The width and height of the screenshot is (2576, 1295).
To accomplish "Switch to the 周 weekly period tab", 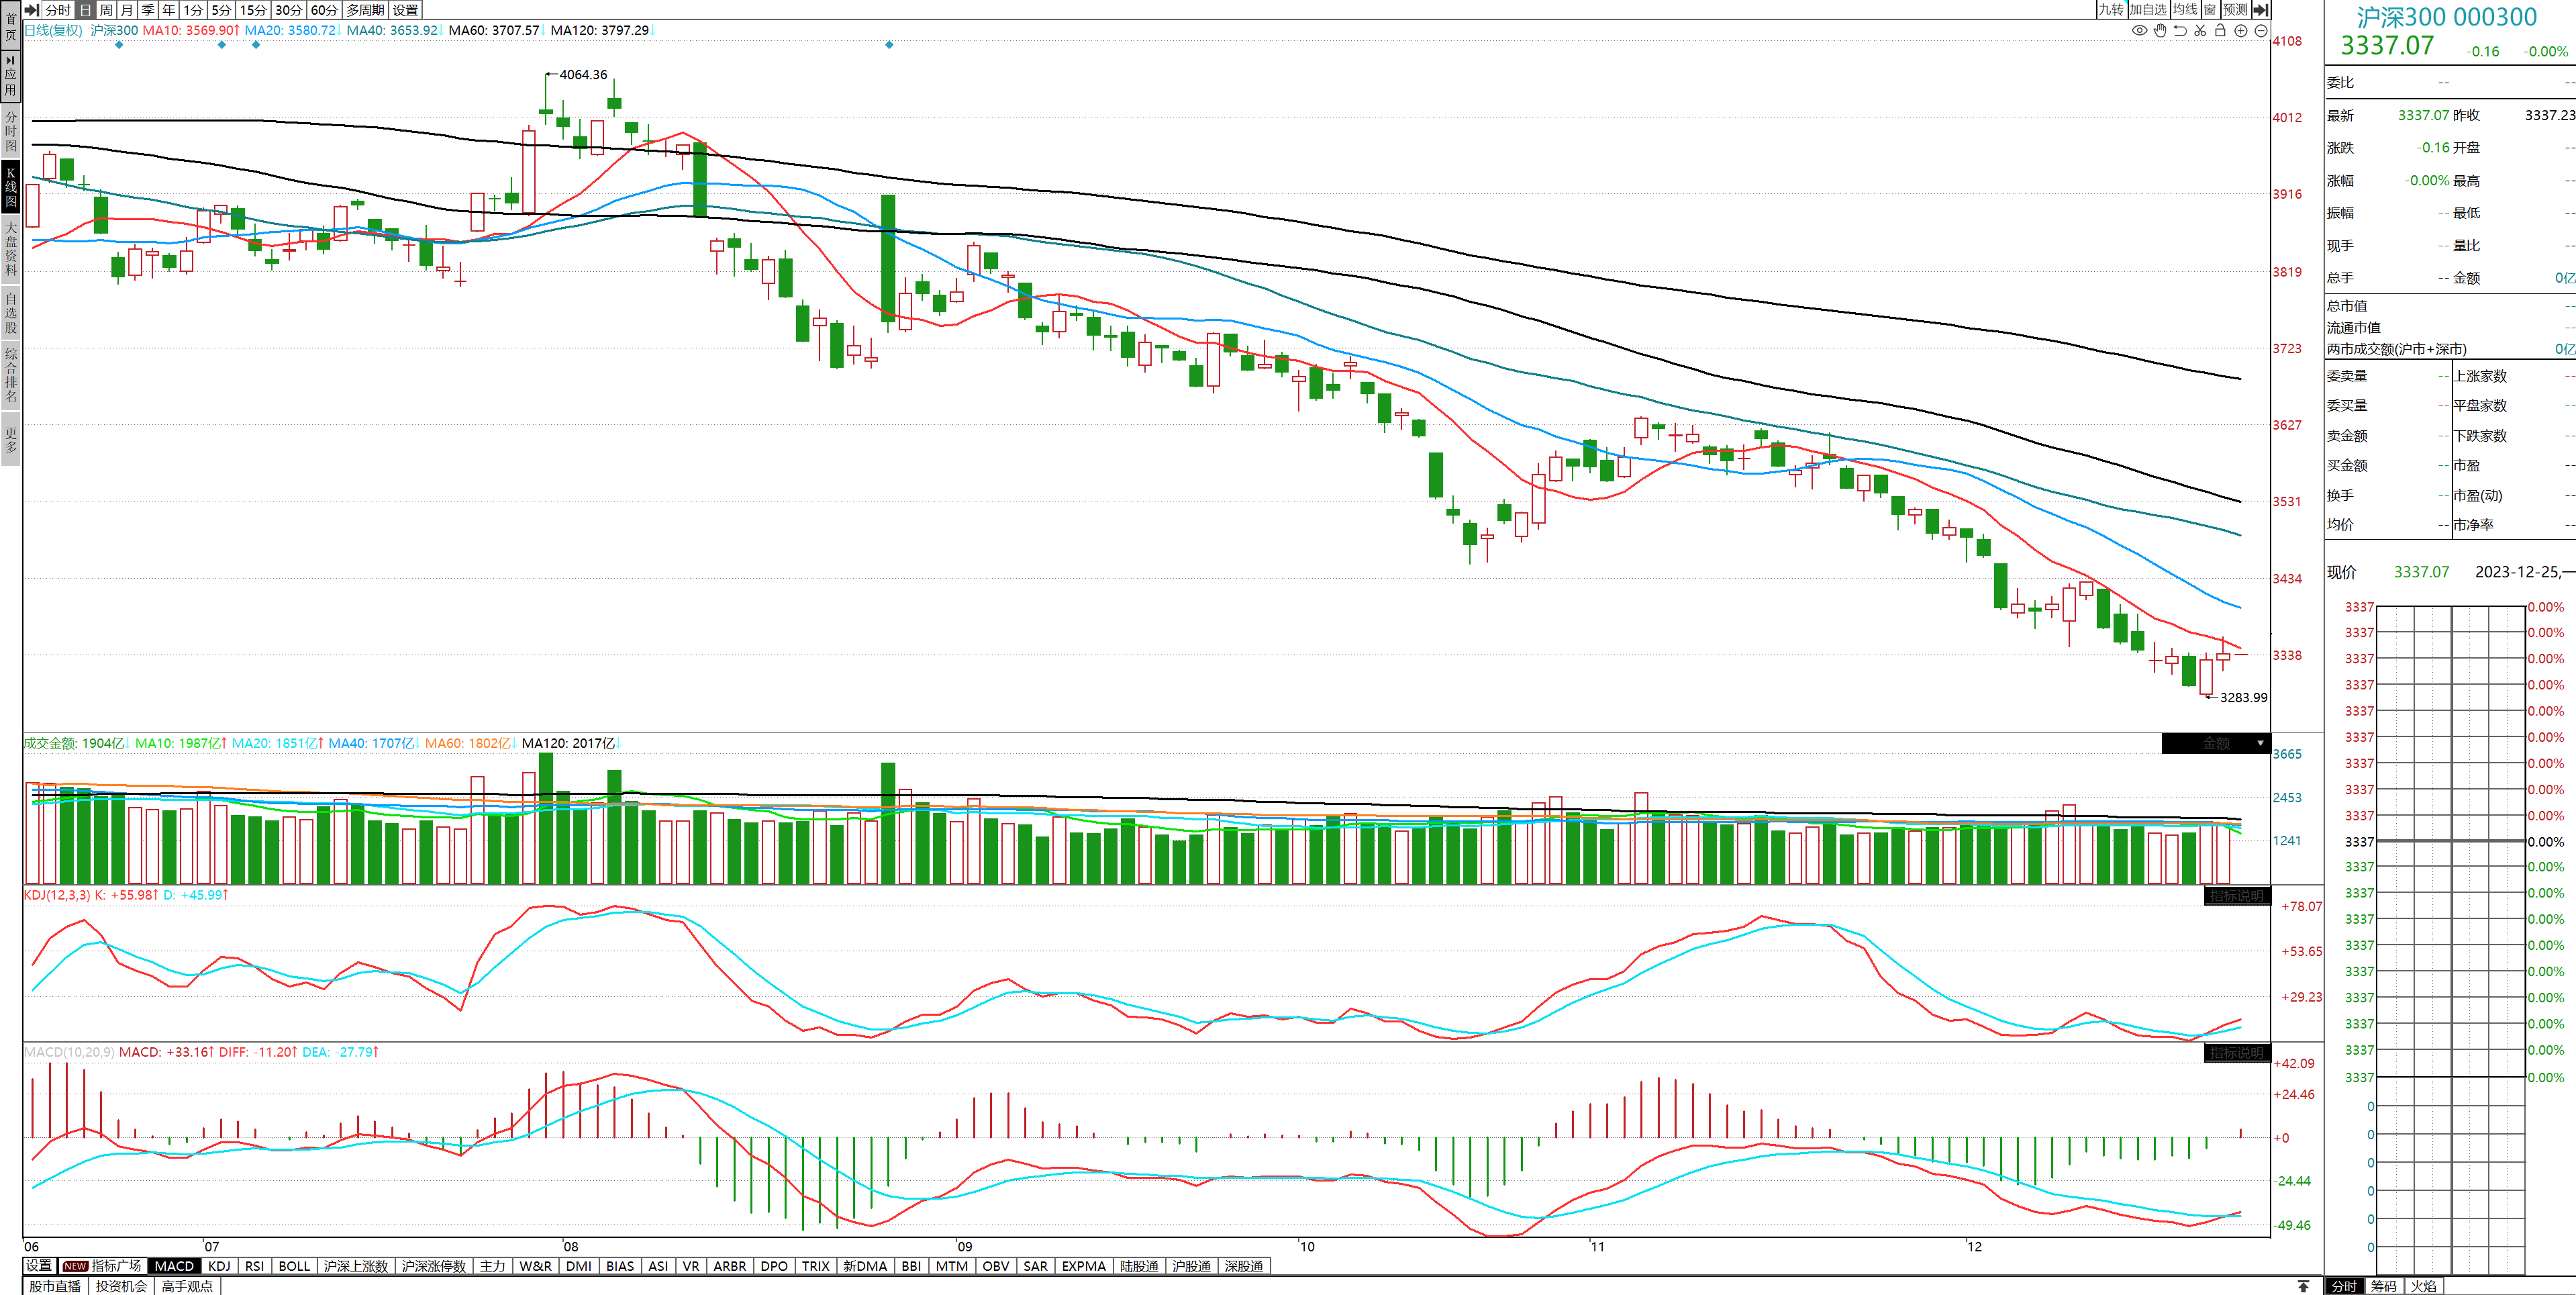I will pyautogui.click(x=106, y=10).
